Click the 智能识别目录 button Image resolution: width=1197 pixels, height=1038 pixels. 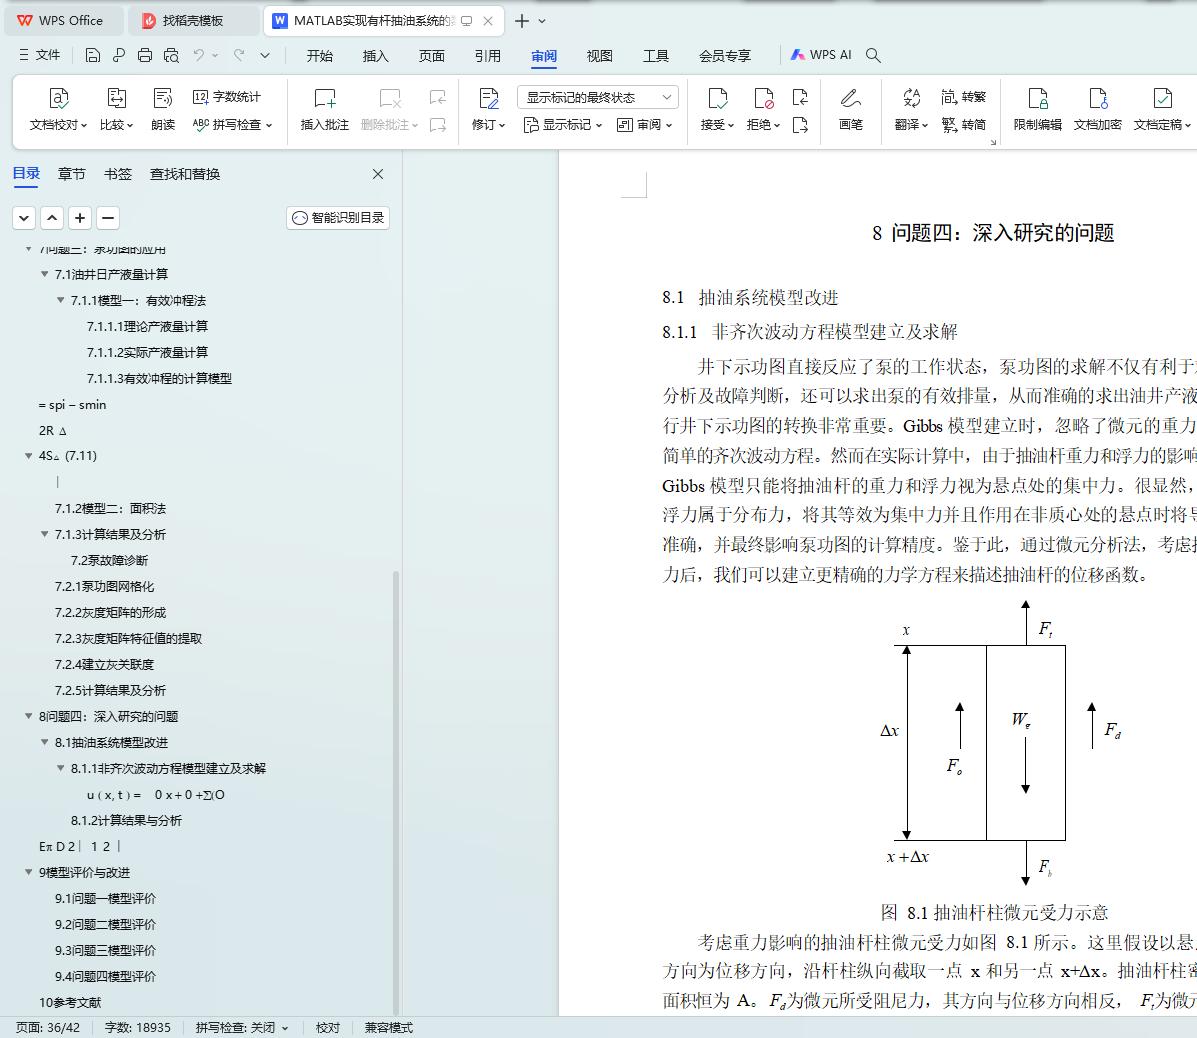click(338, 218)
